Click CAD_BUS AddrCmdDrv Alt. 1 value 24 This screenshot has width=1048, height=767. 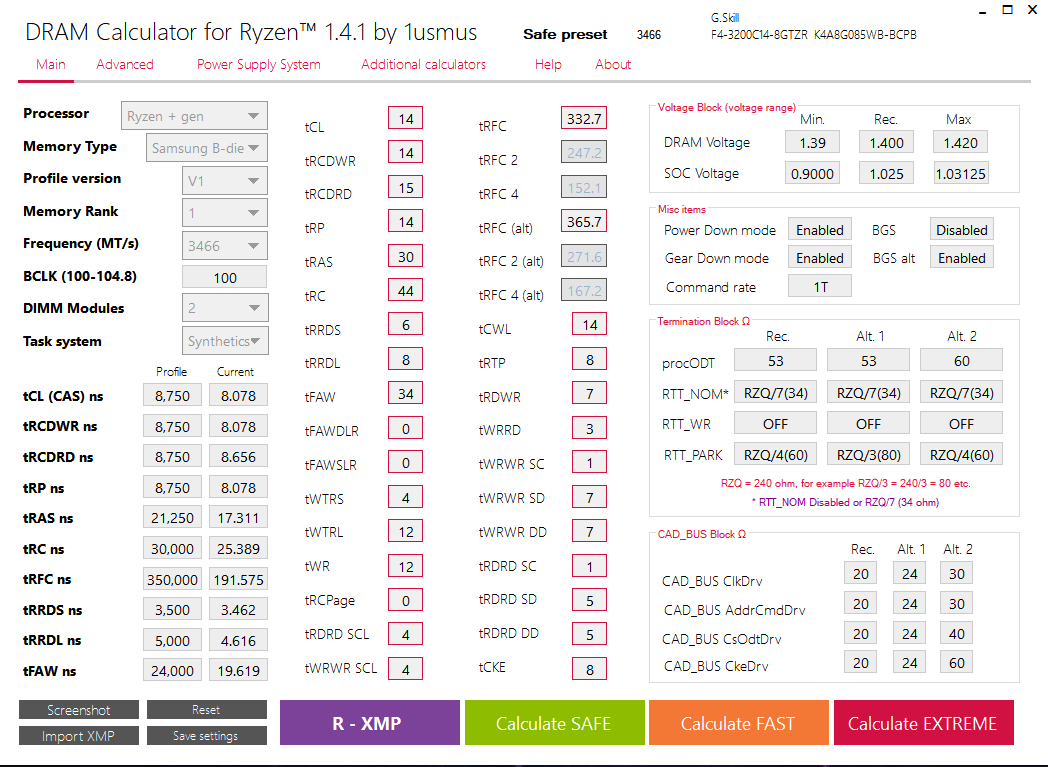[x=909, y=603]
